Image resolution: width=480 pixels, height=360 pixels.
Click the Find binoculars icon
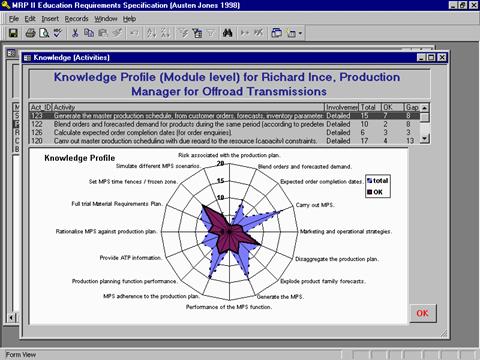[227, 33]
